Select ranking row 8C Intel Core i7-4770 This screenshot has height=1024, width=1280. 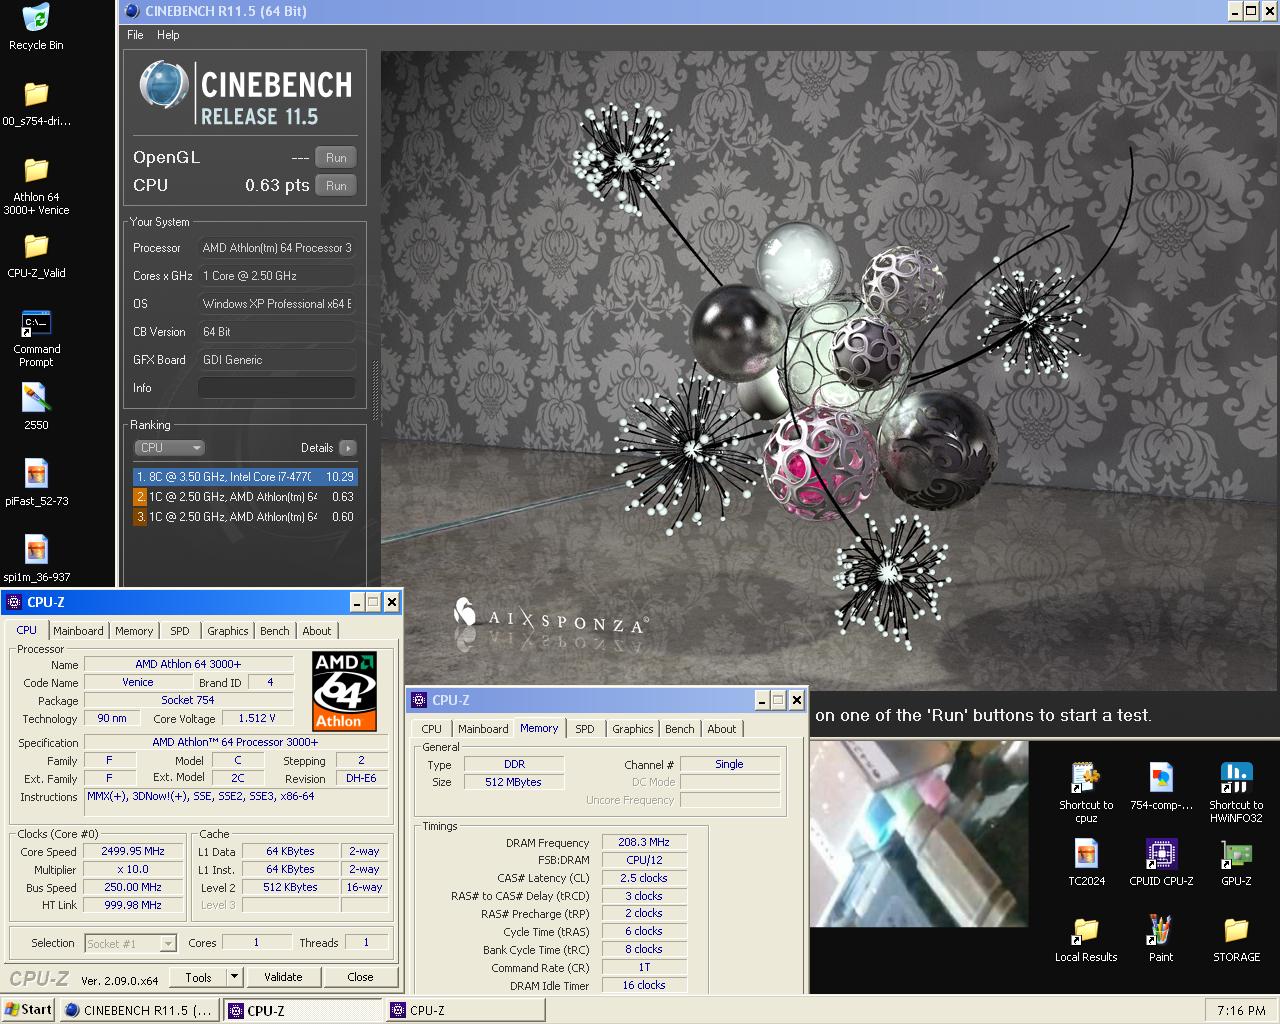[x=245, y=477]
